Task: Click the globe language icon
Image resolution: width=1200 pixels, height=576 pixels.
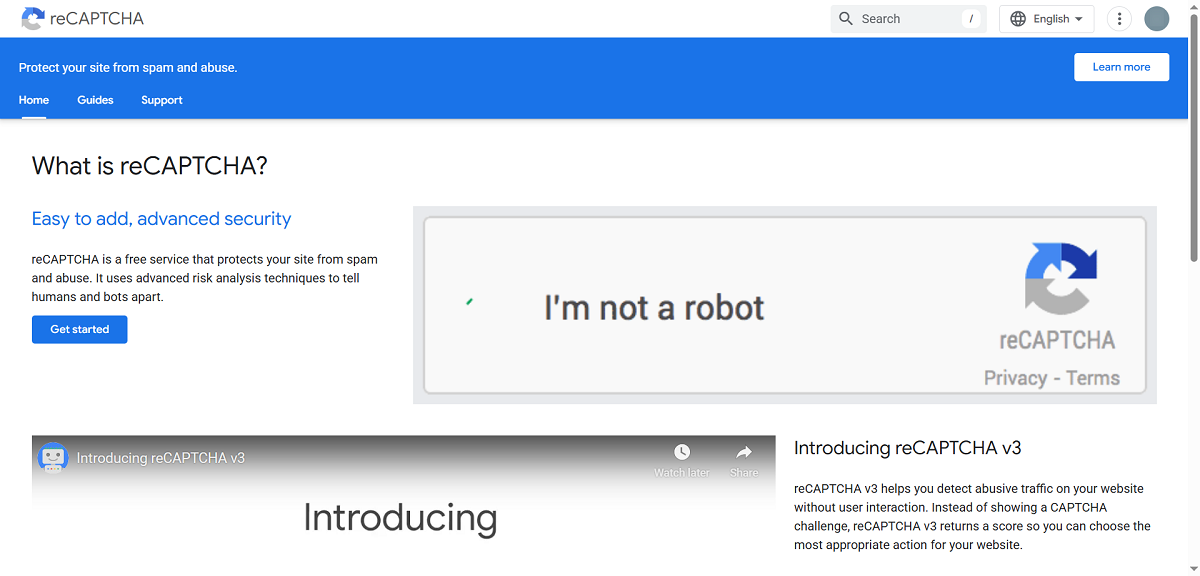Action: point(1017,18)
